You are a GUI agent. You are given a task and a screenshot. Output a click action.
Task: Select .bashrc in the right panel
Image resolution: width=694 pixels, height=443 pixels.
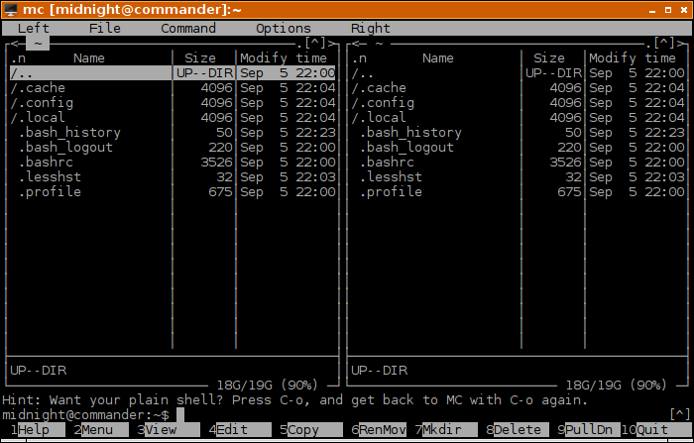(386, 162)
